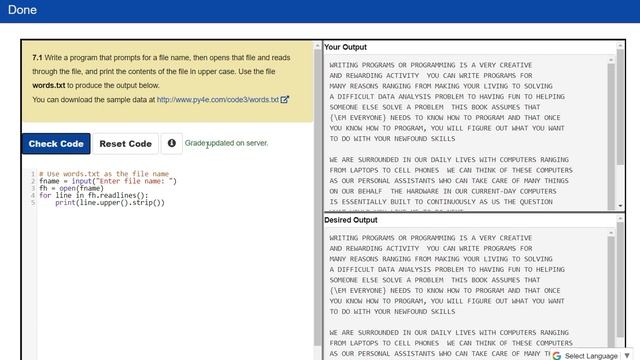Screen dimensions: 640x360
Task: Click line number 1 in code gutter
Action: pyautogui.click(x=33, y=174)
